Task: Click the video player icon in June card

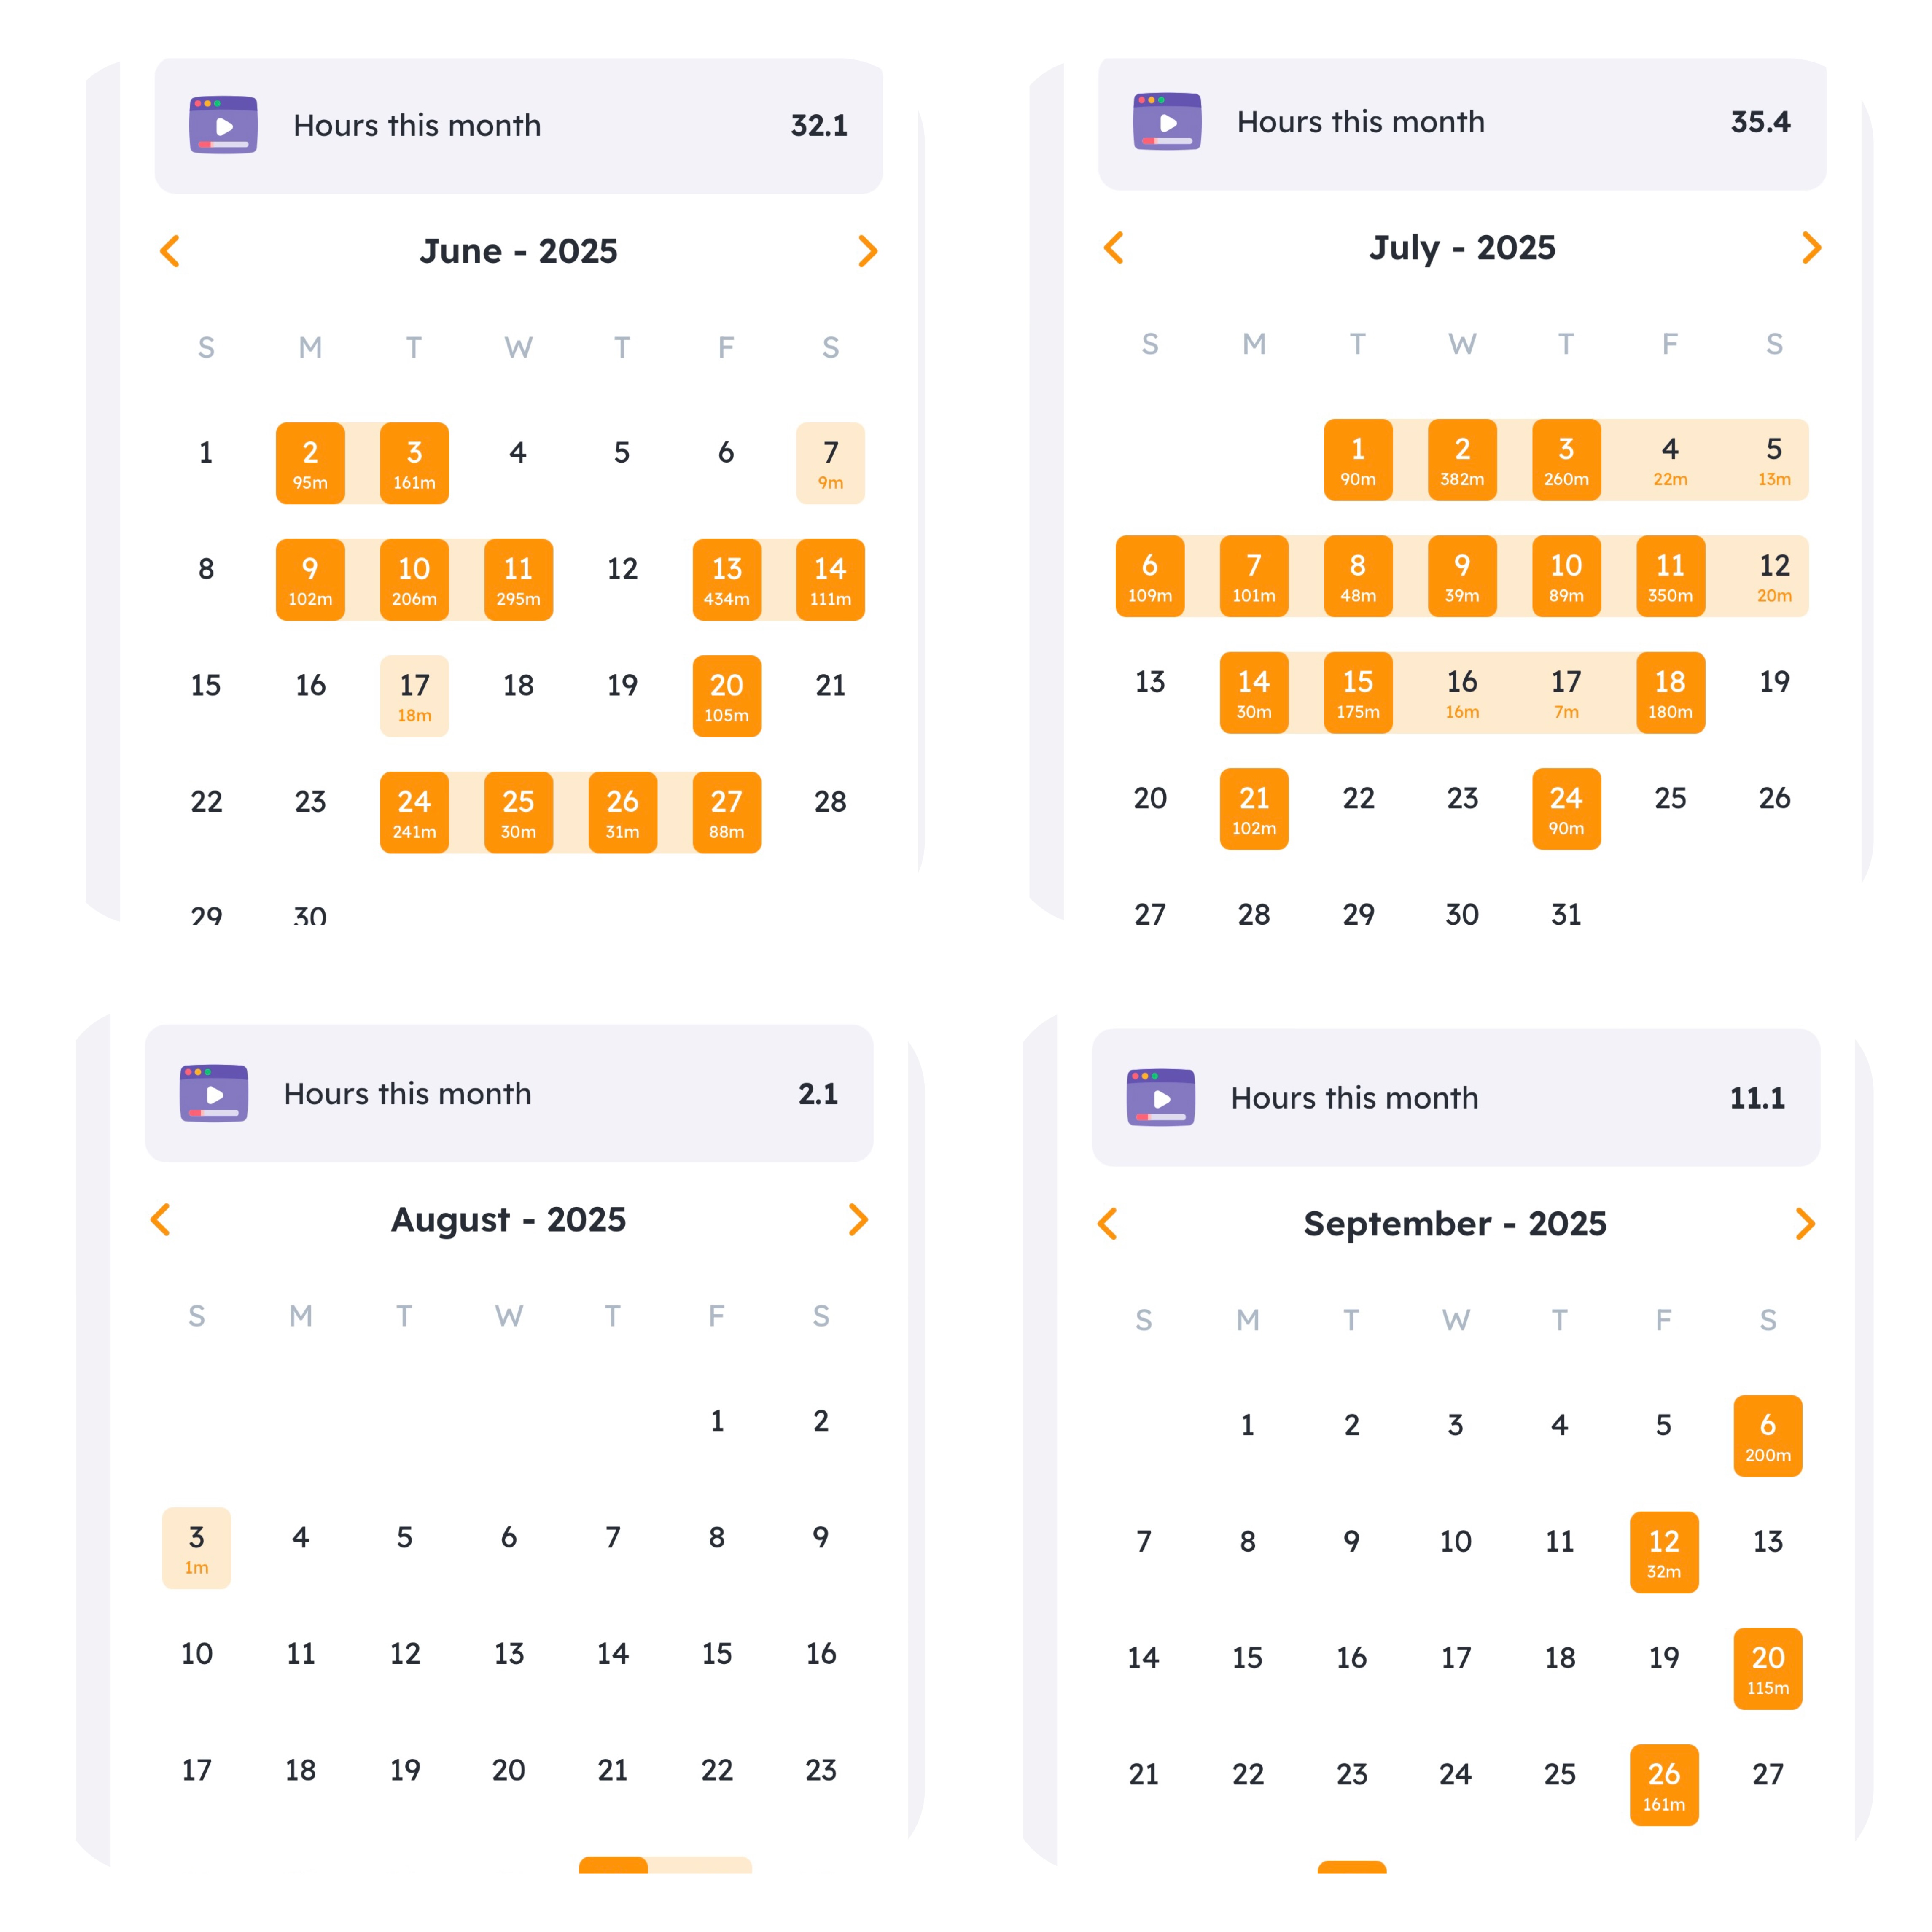Action: (223, 125)
